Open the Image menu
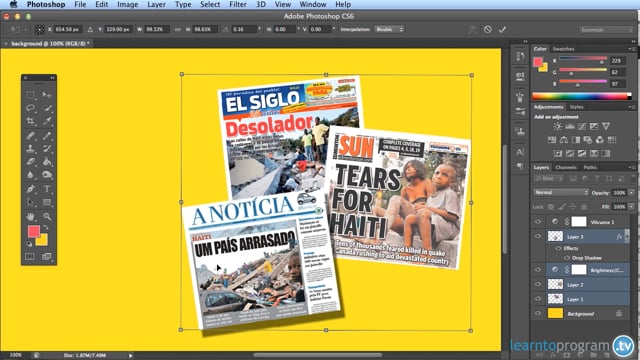Screen dimensions: 640x360 127,4
